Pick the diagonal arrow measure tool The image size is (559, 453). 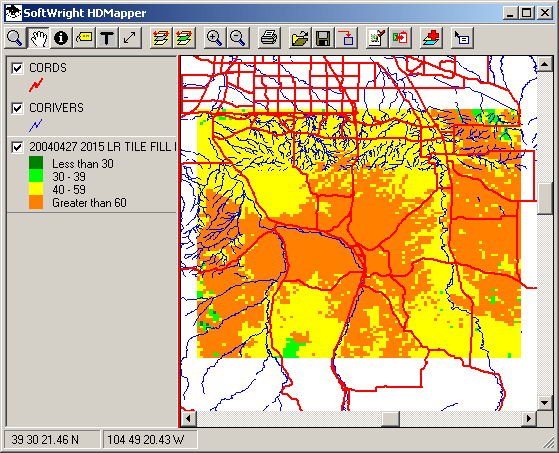pos(130,38)
